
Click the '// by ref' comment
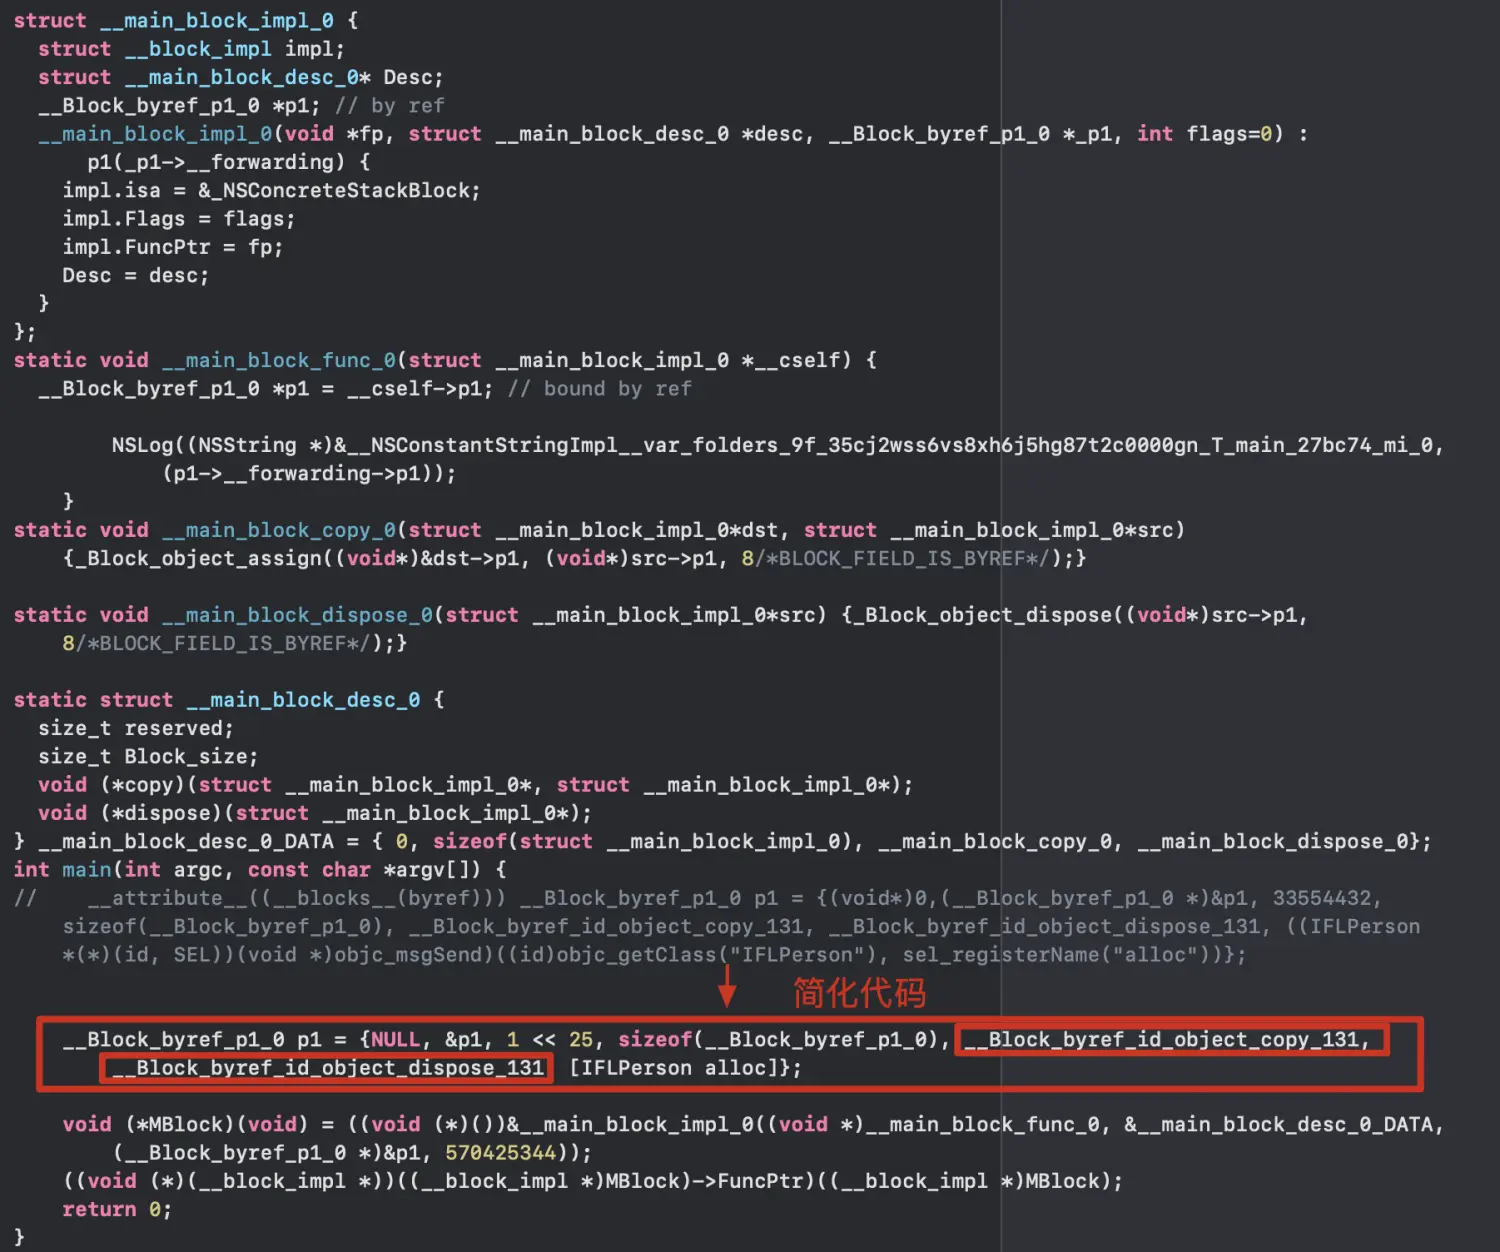389,106
